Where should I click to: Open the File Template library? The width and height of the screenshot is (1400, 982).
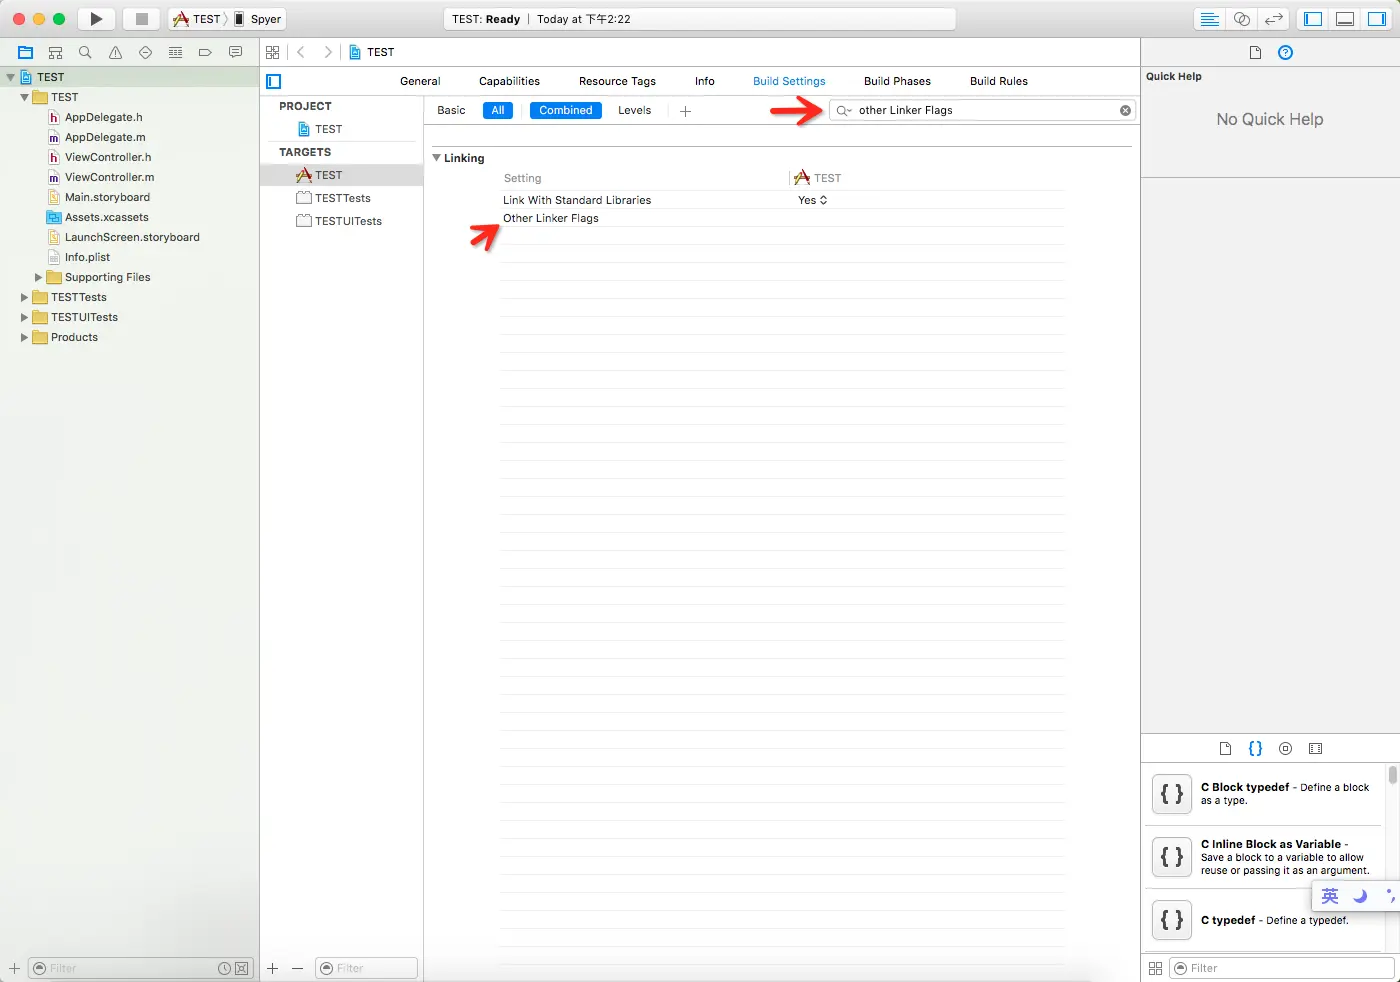tap(1226, 748)
